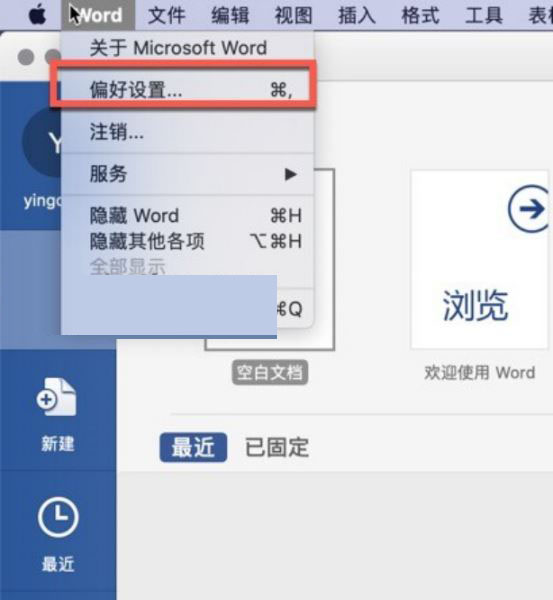Expand the 服务 submenu
This screenshot has height=600, width=553.
point(188,174)
